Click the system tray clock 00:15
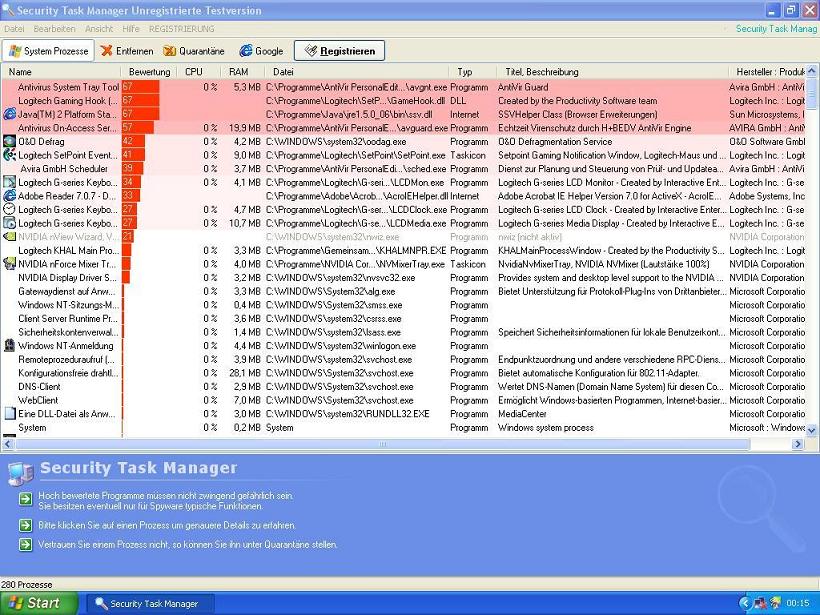The height and width of the screenshot is (615, 820). pyautogui.click(x=798, y=603)
